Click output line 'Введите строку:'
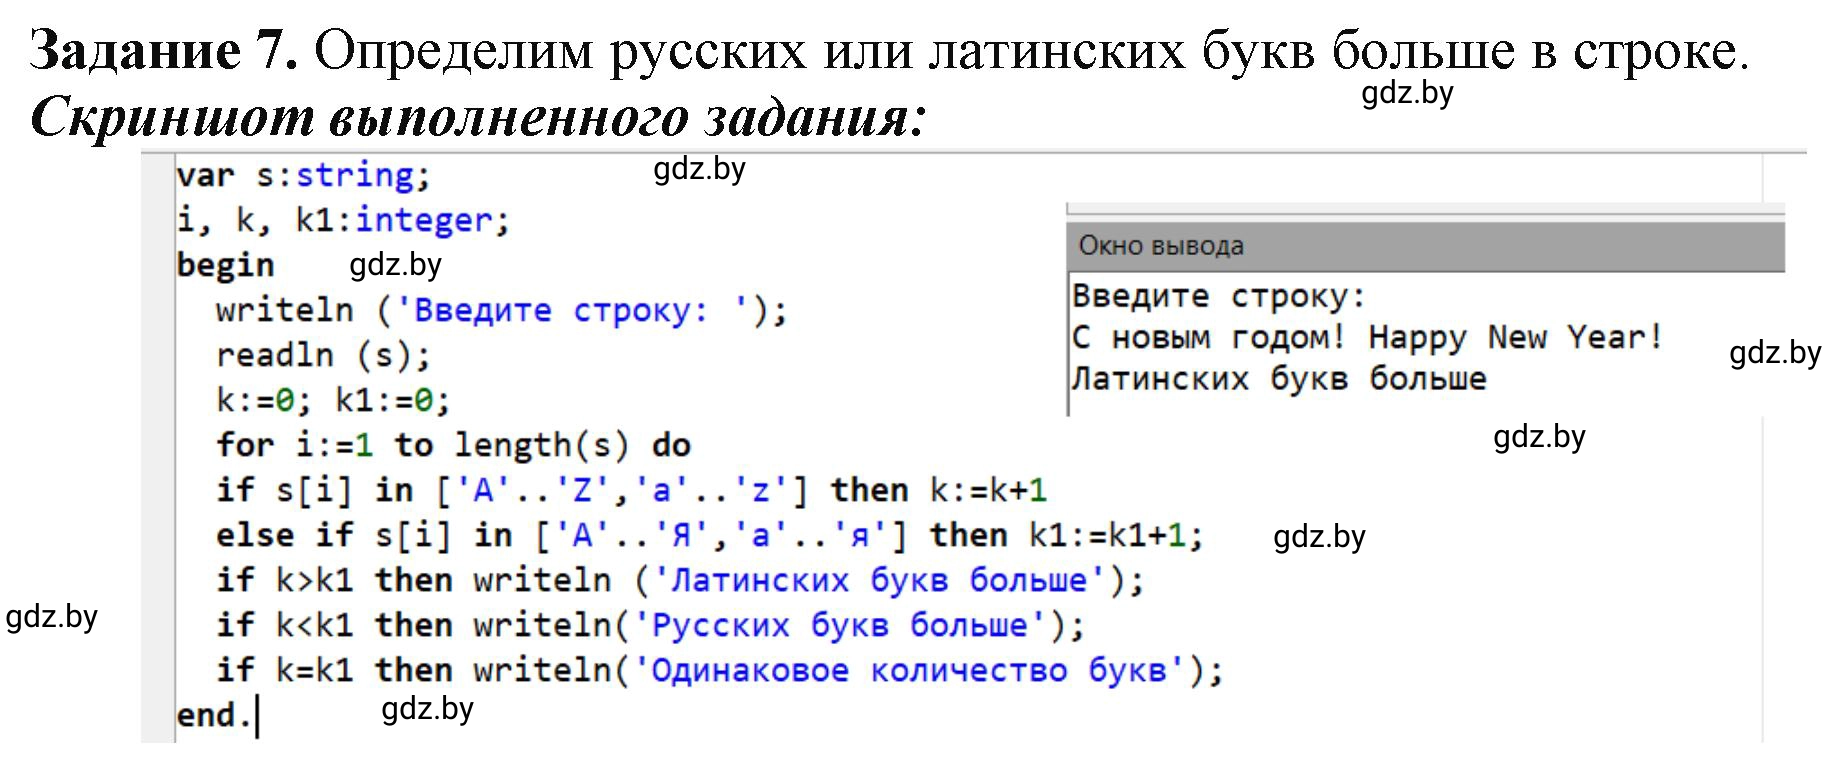Screen dimensions: 1841x758 tap(1218, 296)
